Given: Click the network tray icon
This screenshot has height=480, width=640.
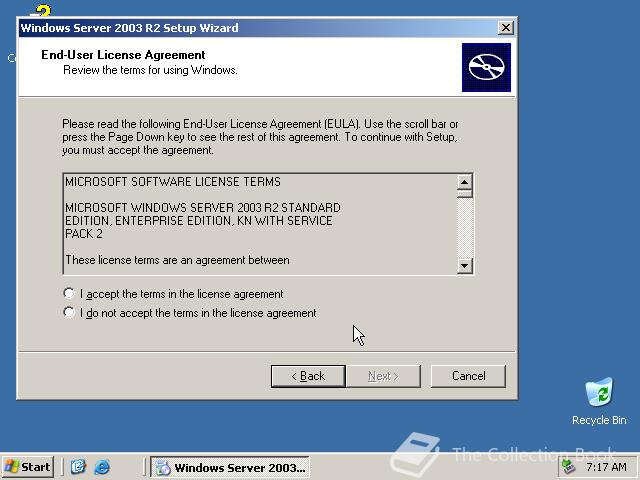Looking at the screenshot, I should 569,467.
